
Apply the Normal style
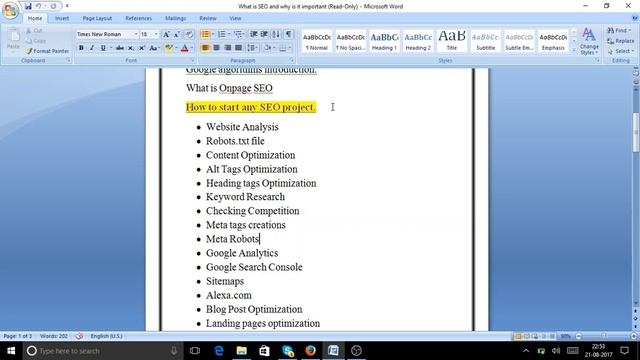pos(317,41)
